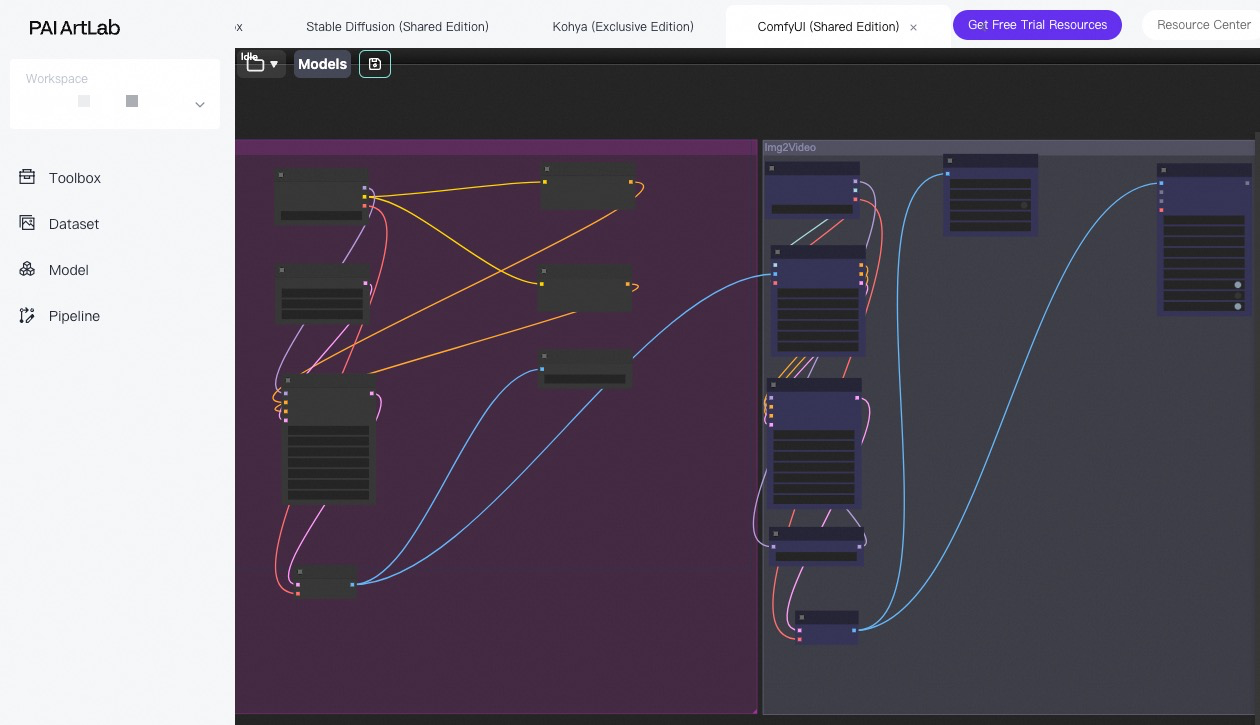1260x725 pixels.
Task: Open the Resource Center button
Action: [x=1203, y=25]
